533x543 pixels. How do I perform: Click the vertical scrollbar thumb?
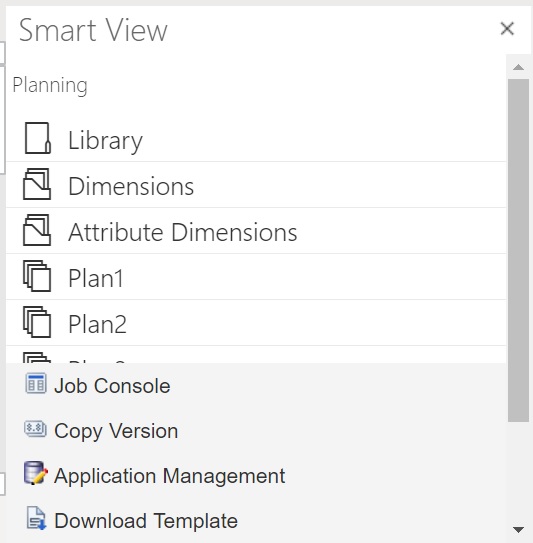click(x=518, y=250)
